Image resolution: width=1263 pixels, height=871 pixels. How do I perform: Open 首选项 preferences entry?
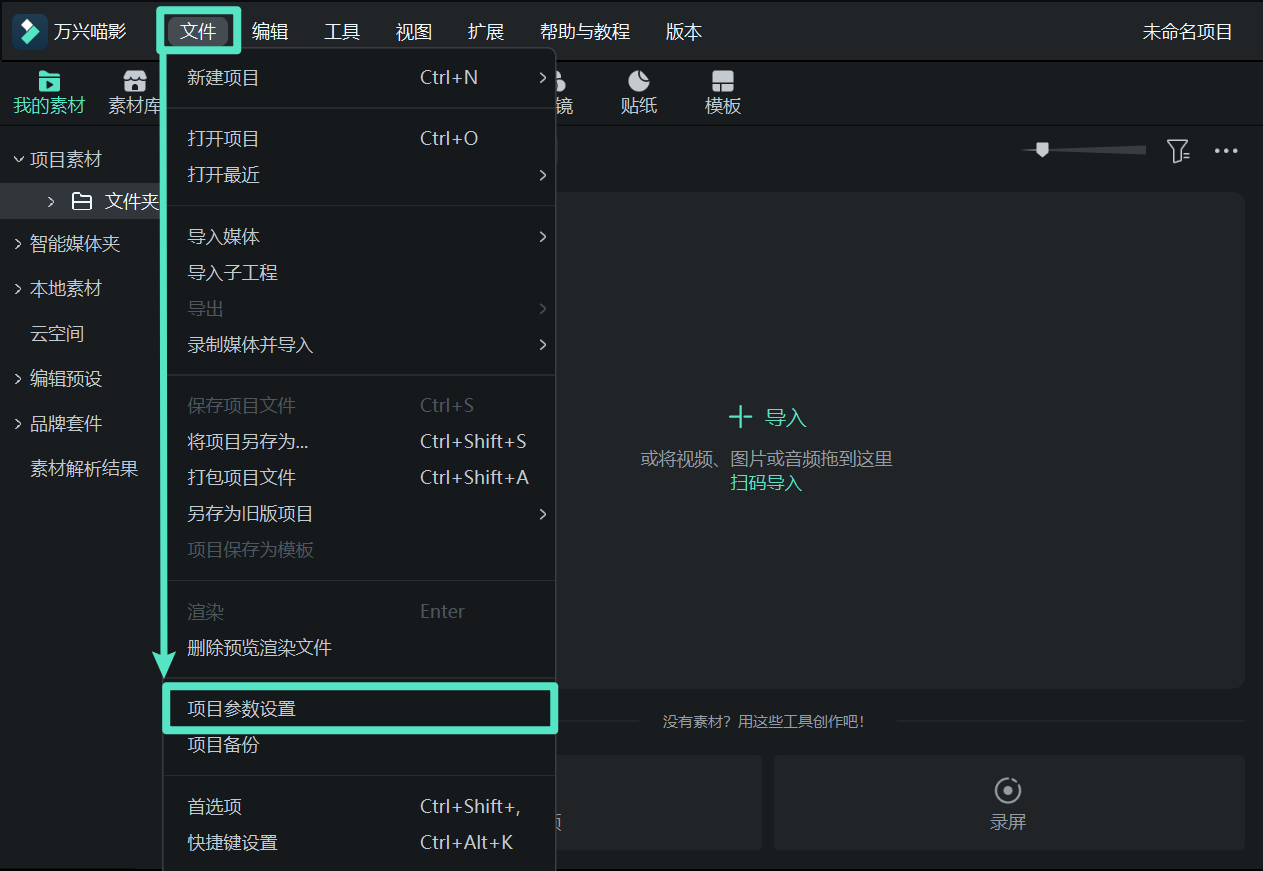359,807
